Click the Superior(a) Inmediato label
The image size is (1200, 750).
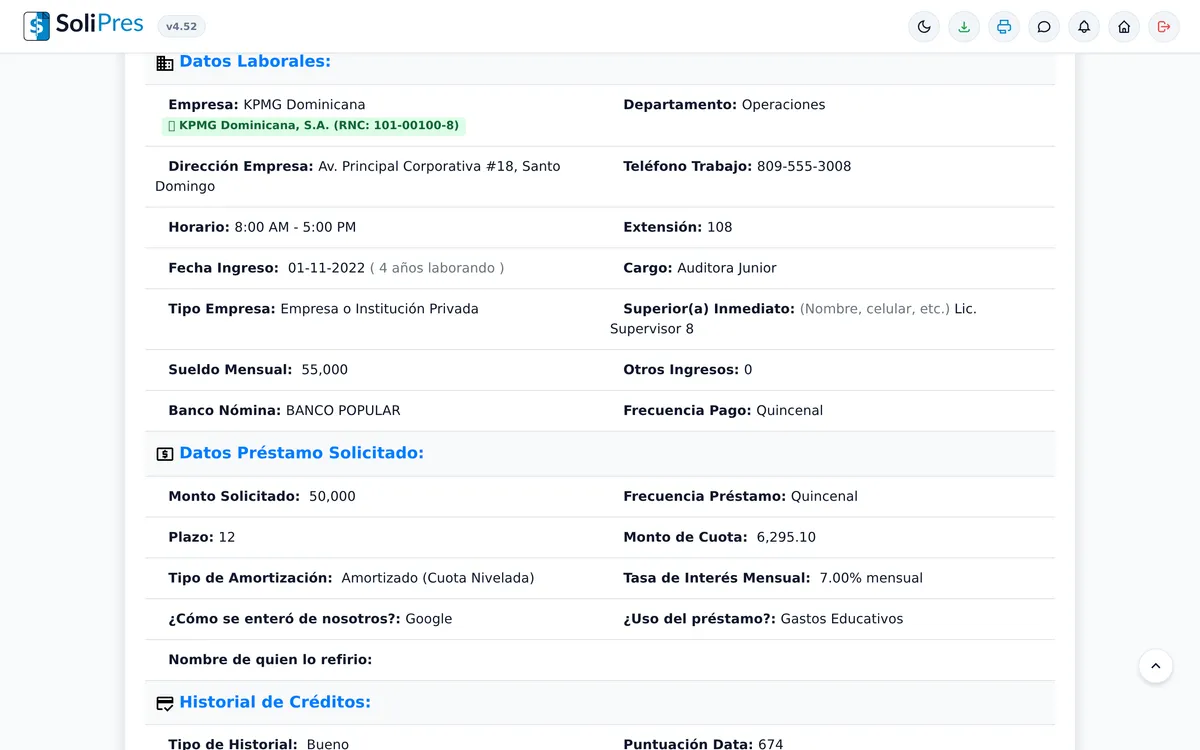click(709, 309)
